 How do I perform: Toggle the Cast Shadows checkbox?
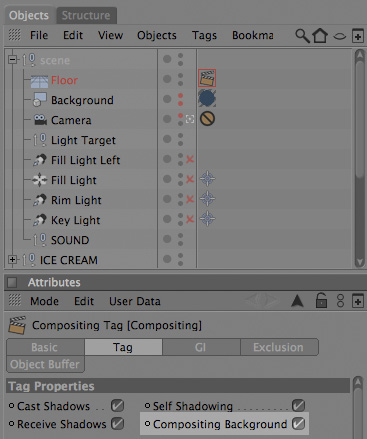coord(117,406)
